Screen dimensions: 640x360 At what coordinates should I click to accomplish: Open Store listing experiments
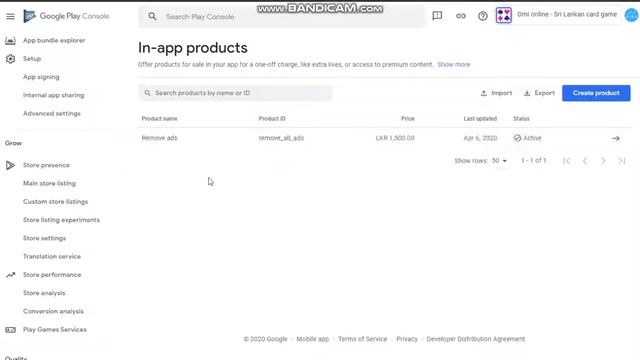pyautogui.click(x=61, y=220)
